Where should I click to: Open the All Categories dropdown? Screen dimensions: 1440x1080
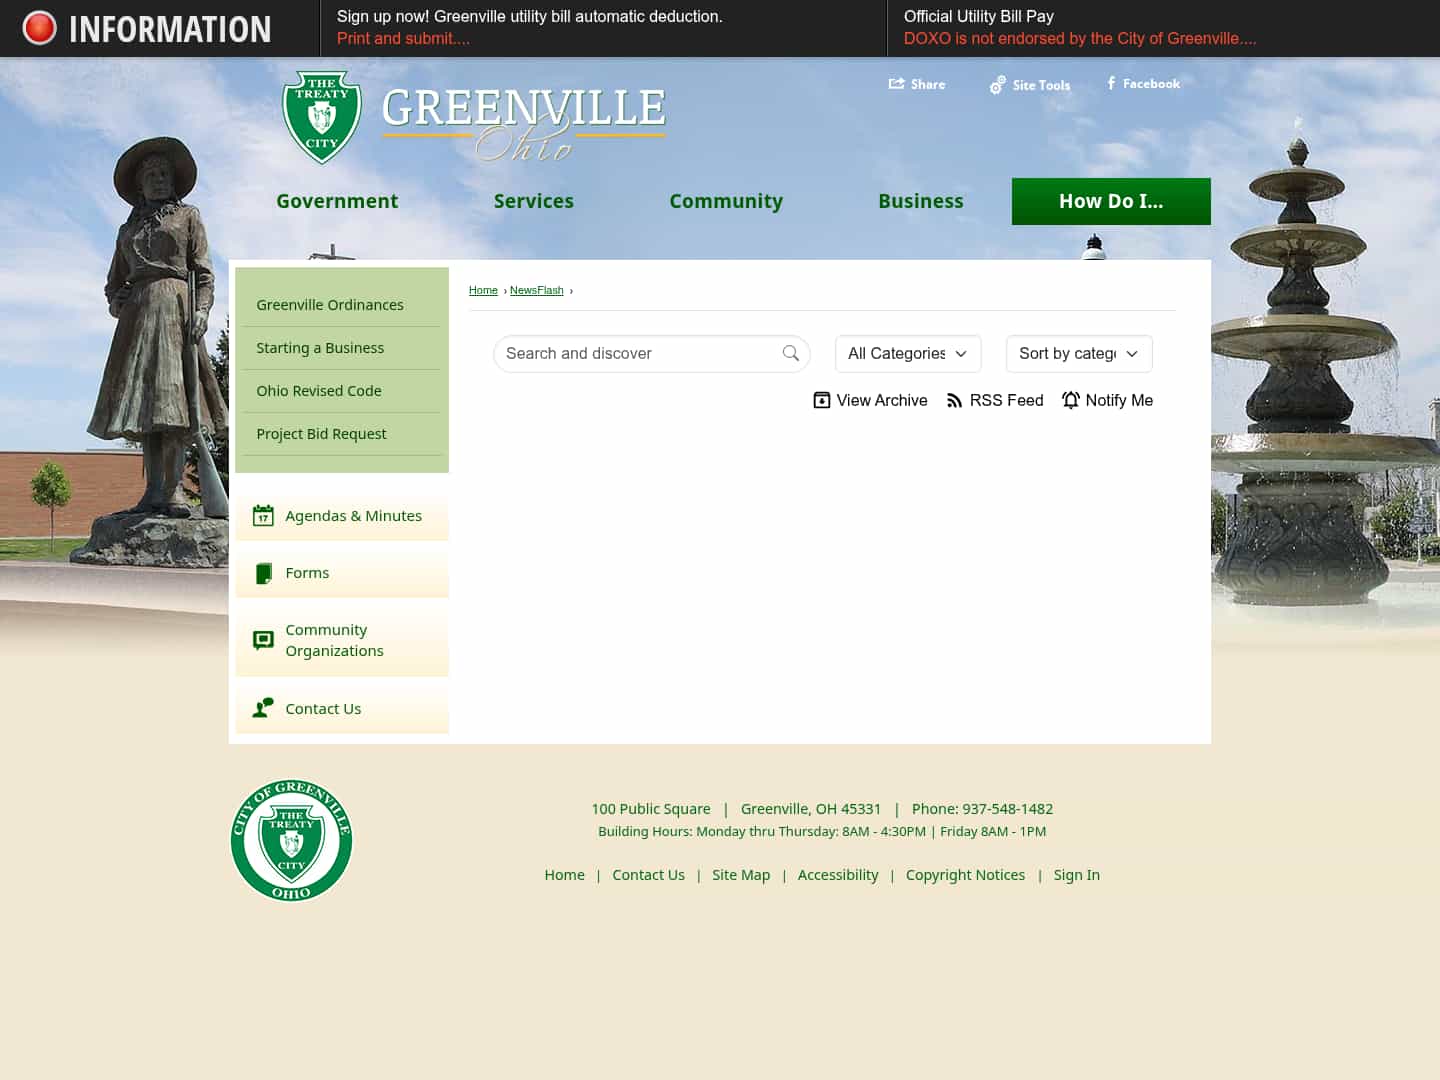[x=907, y=353]
